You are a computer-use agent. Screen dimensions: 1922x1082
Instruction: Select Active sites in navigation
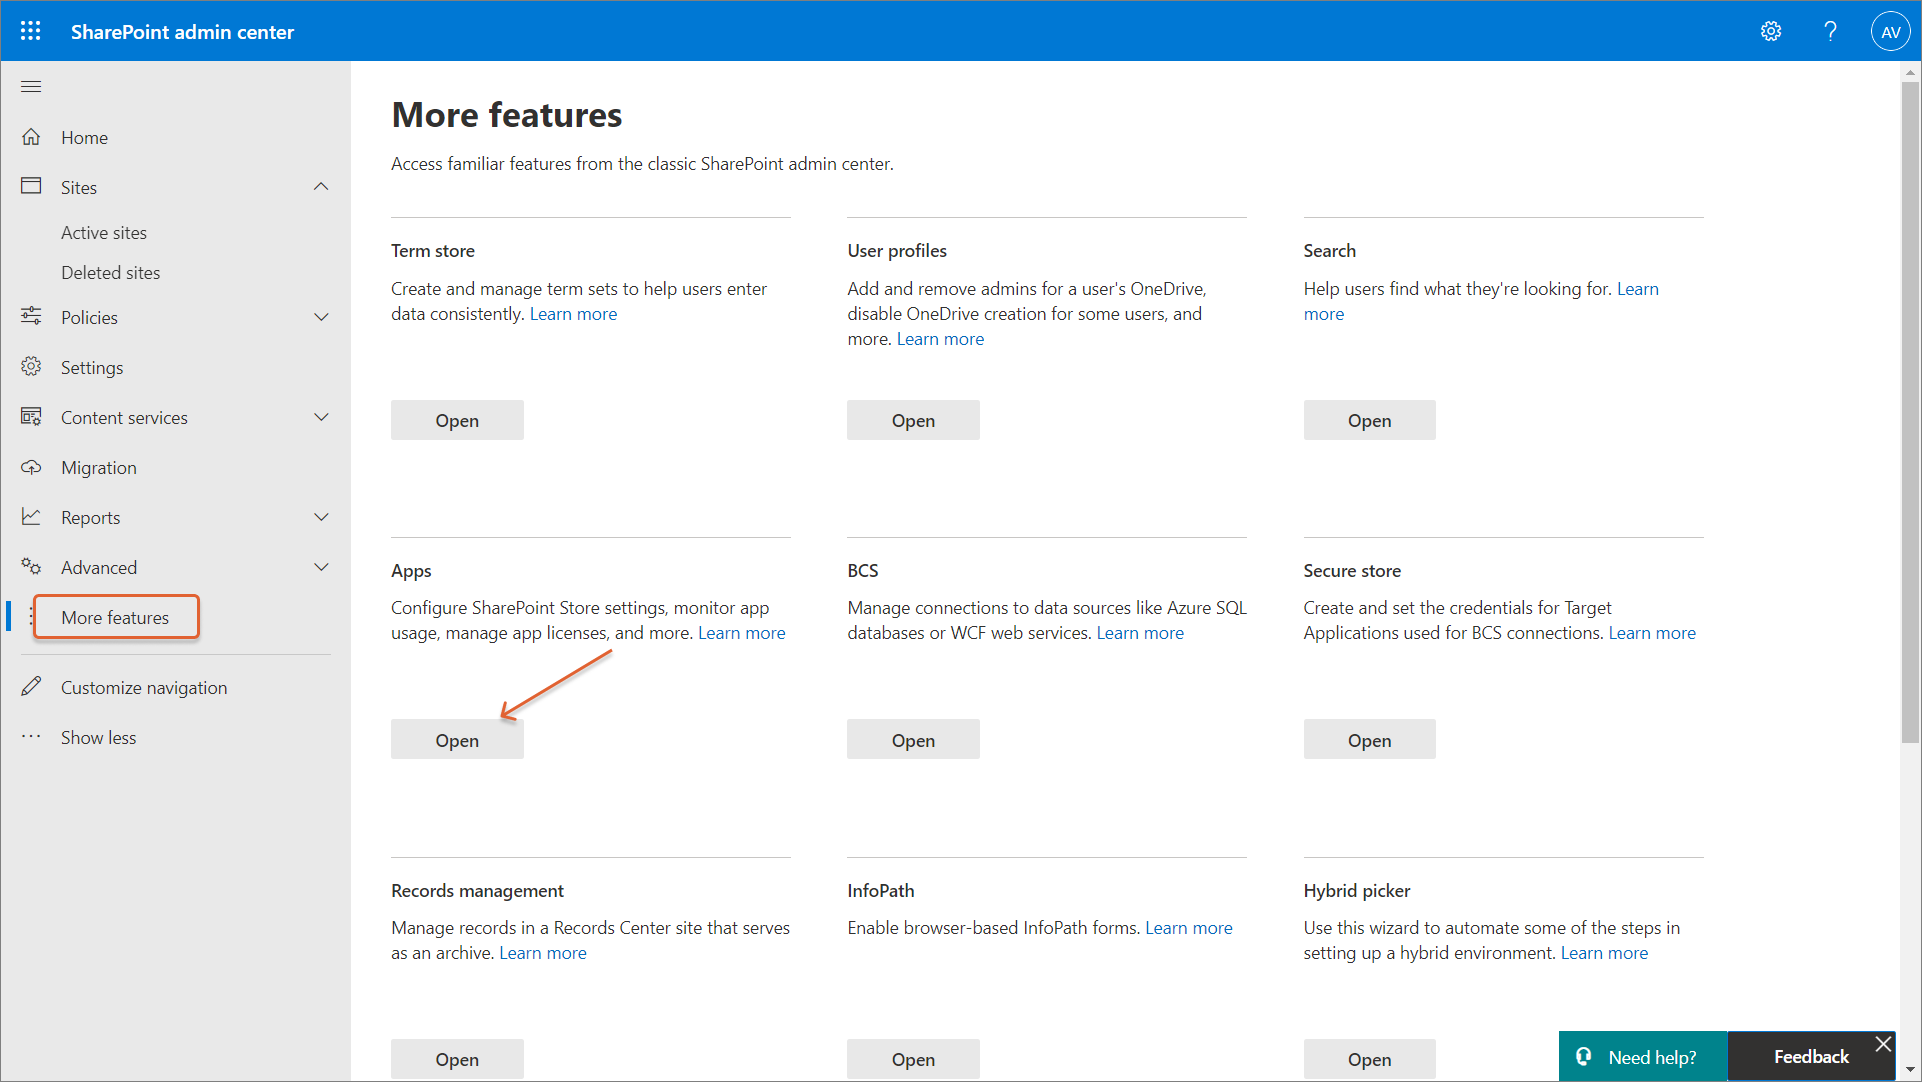[x=104, y=232]
